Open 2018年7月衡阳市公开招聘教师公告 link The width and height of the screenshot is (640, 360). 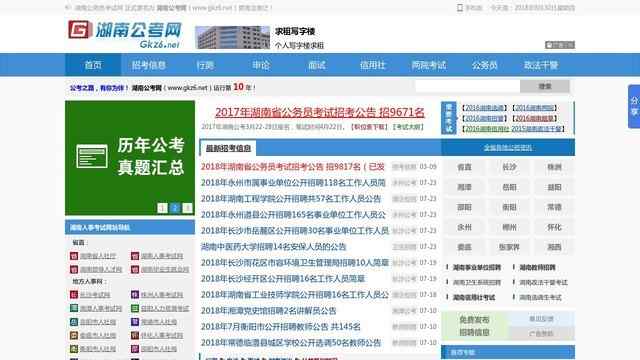pos(280,327)
